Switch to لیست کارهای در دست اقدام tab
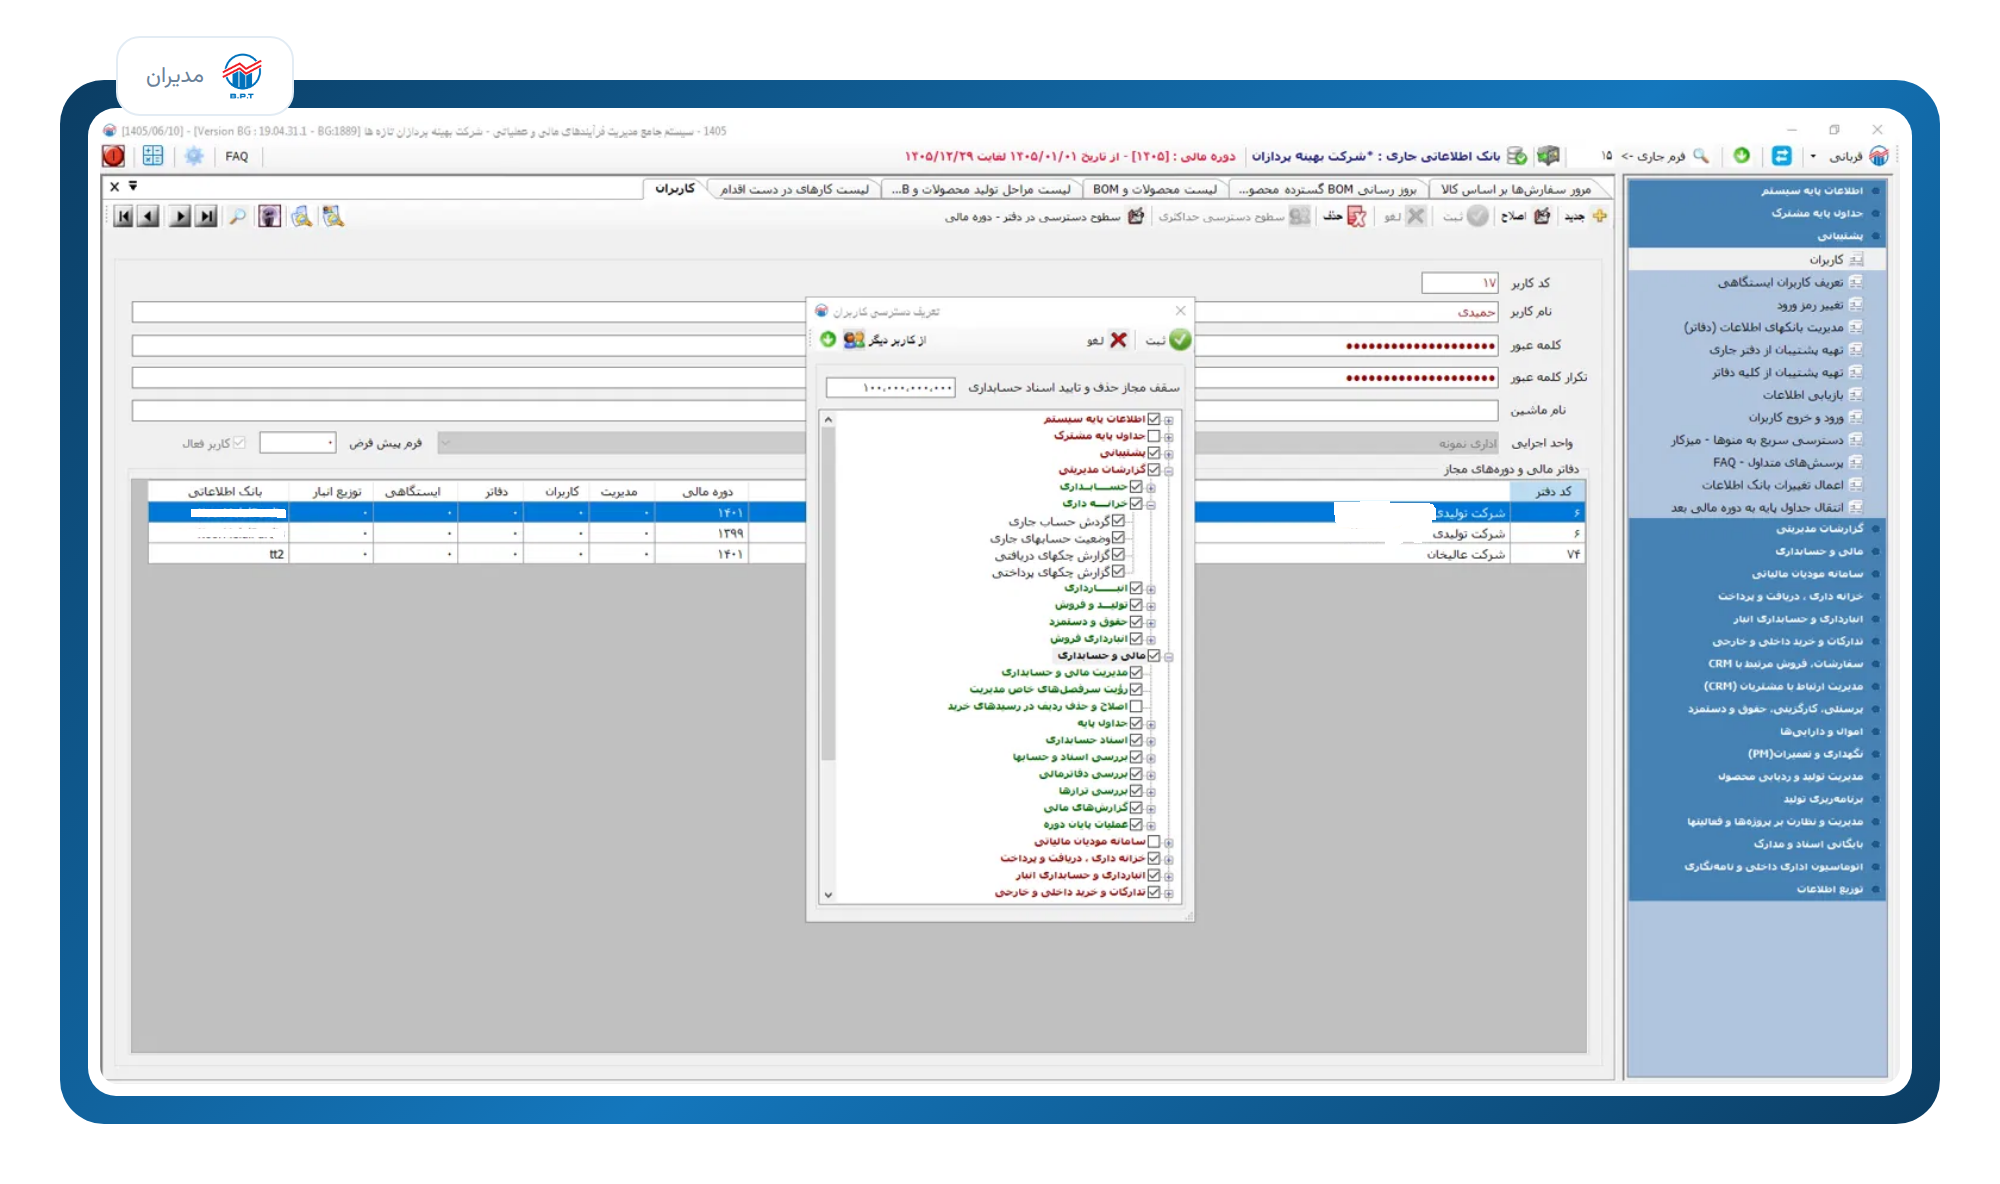Screen dimensions: 2000x1184 pos(794,189)
